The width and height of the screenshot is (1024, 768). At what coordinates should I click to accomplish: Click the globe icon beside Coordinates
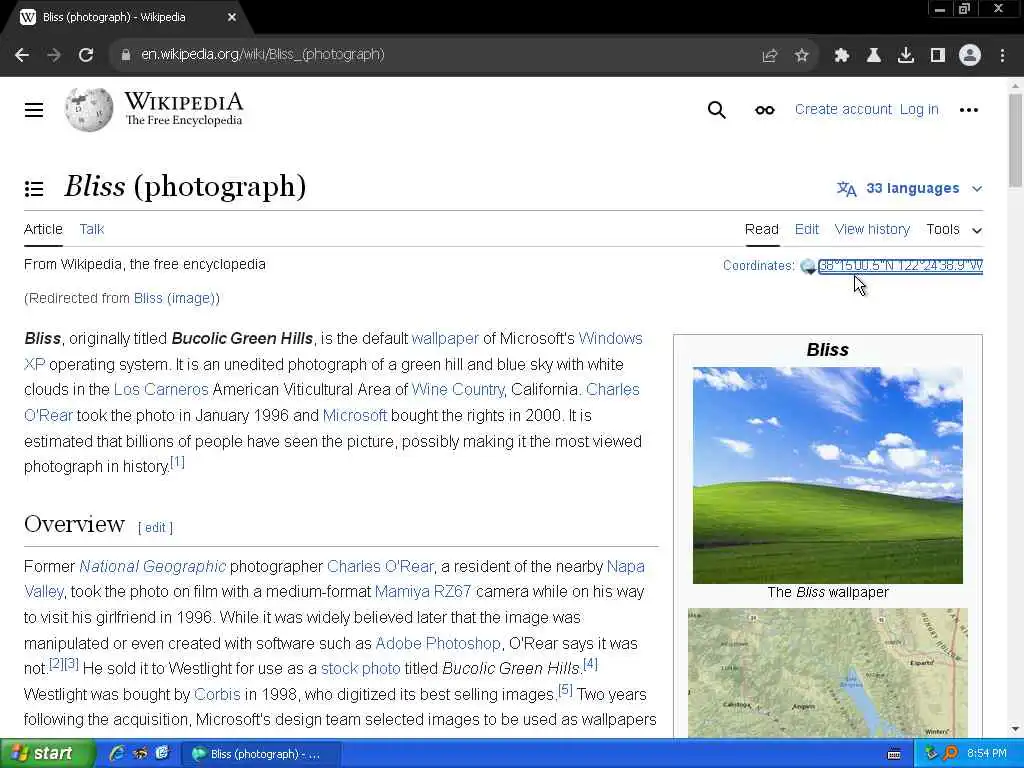(x=808, y=266)
